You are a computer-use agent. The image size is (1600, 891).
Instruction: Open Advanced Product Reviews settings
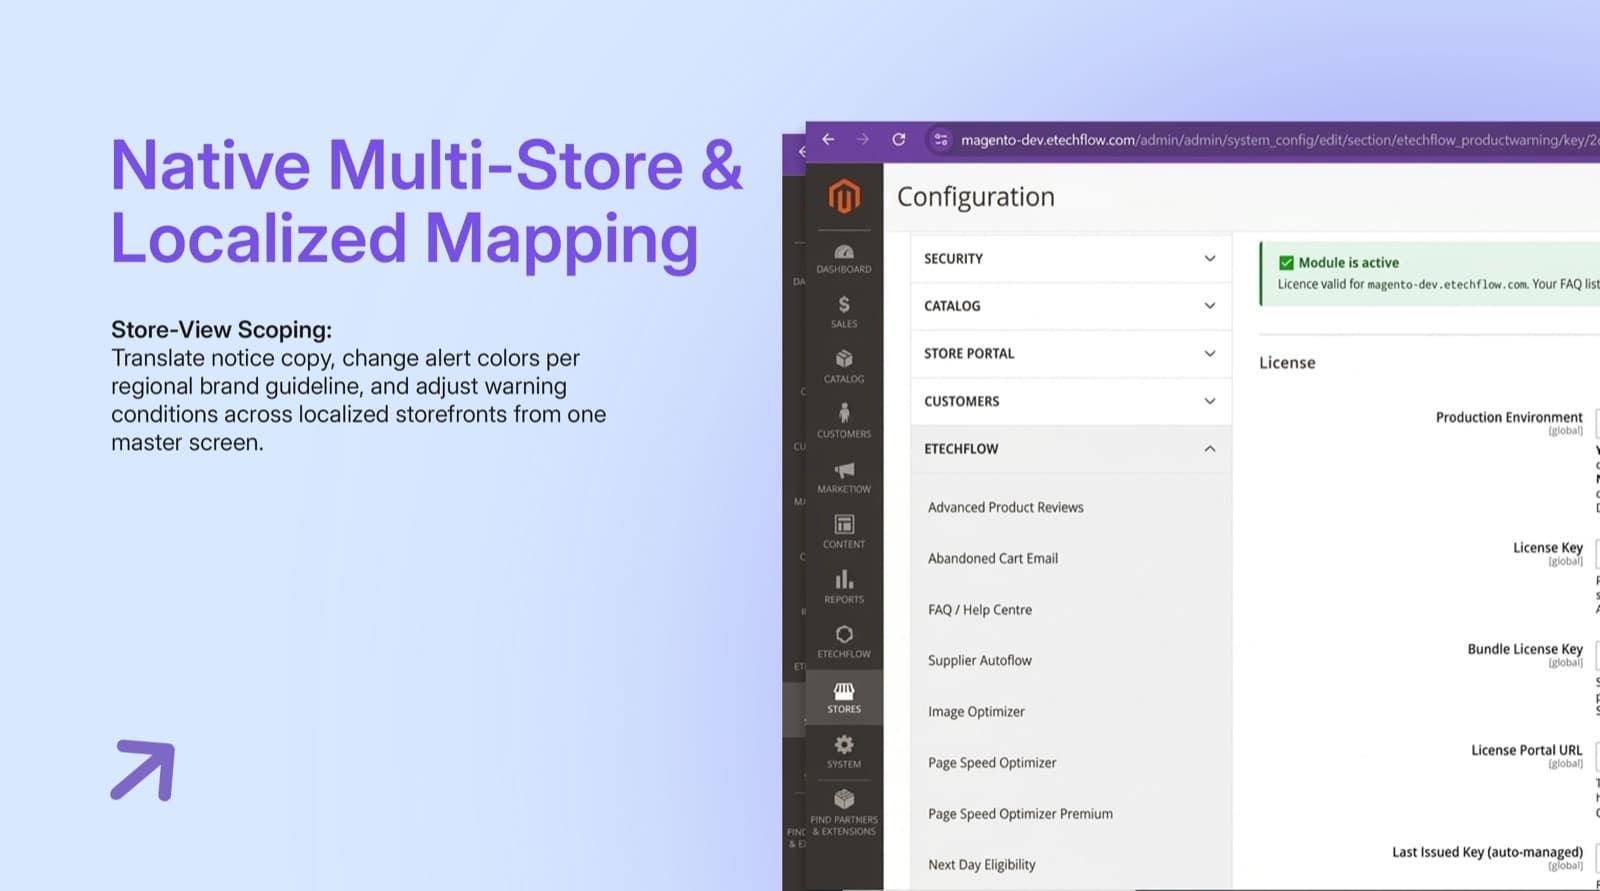coord(1005,507)
